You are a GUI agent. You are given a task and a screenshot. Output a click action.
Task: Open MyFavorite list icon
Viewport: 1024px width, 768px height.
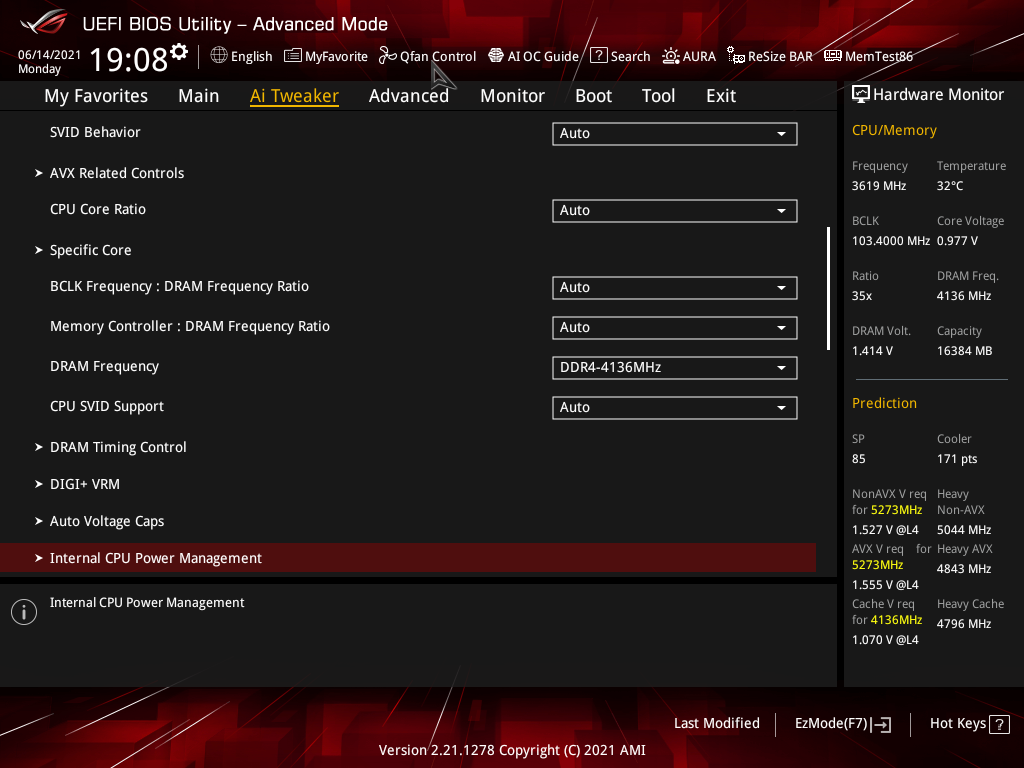coord(293,56)
